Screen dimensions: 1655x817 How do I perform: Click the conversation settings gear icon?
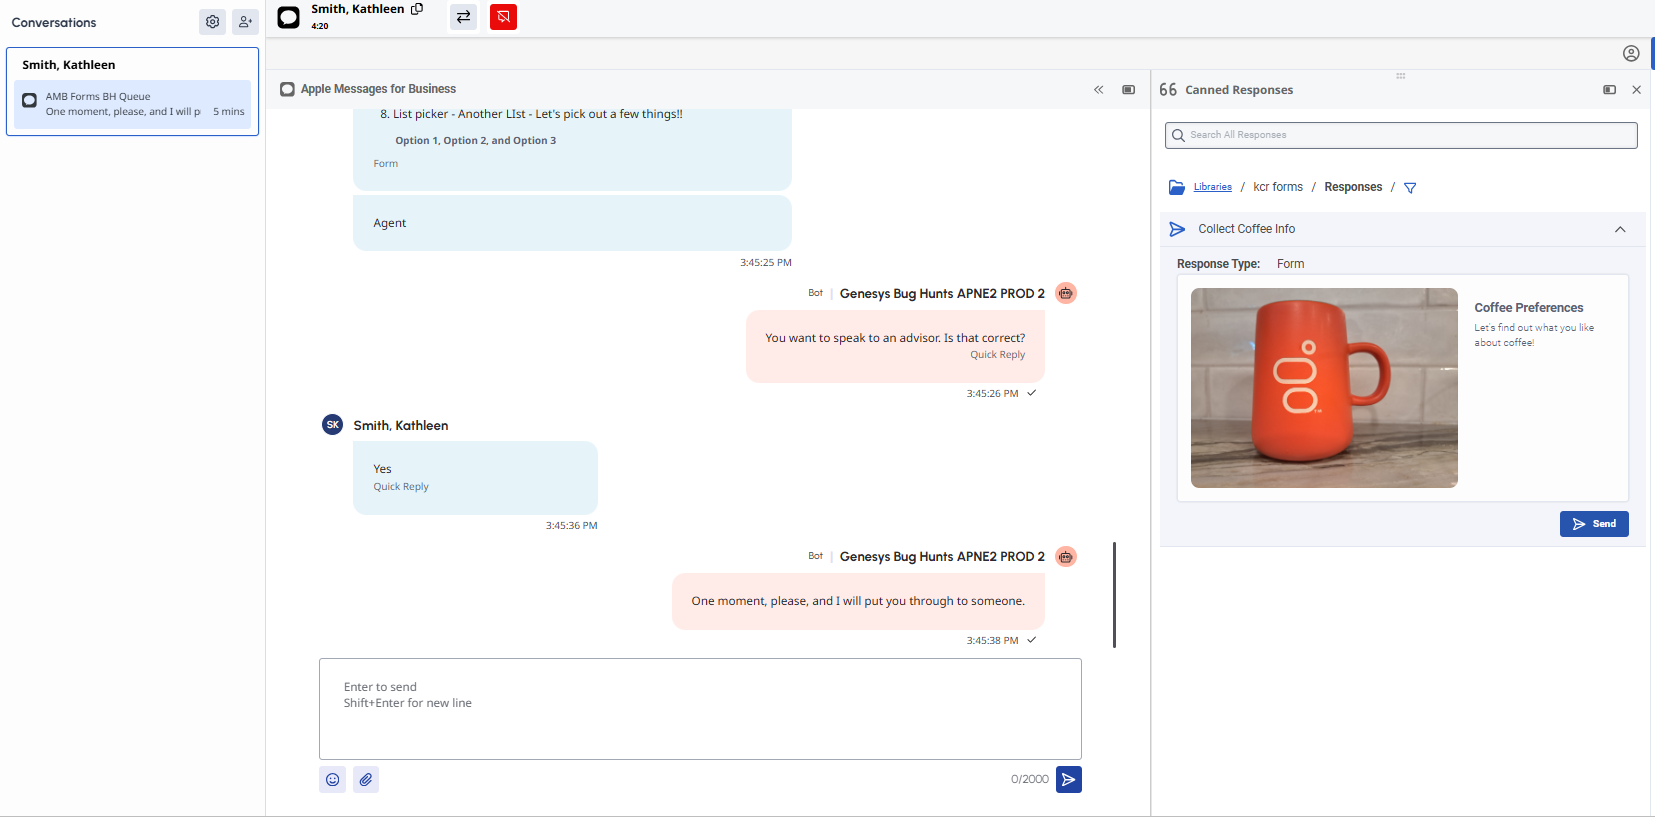(212, 22)
